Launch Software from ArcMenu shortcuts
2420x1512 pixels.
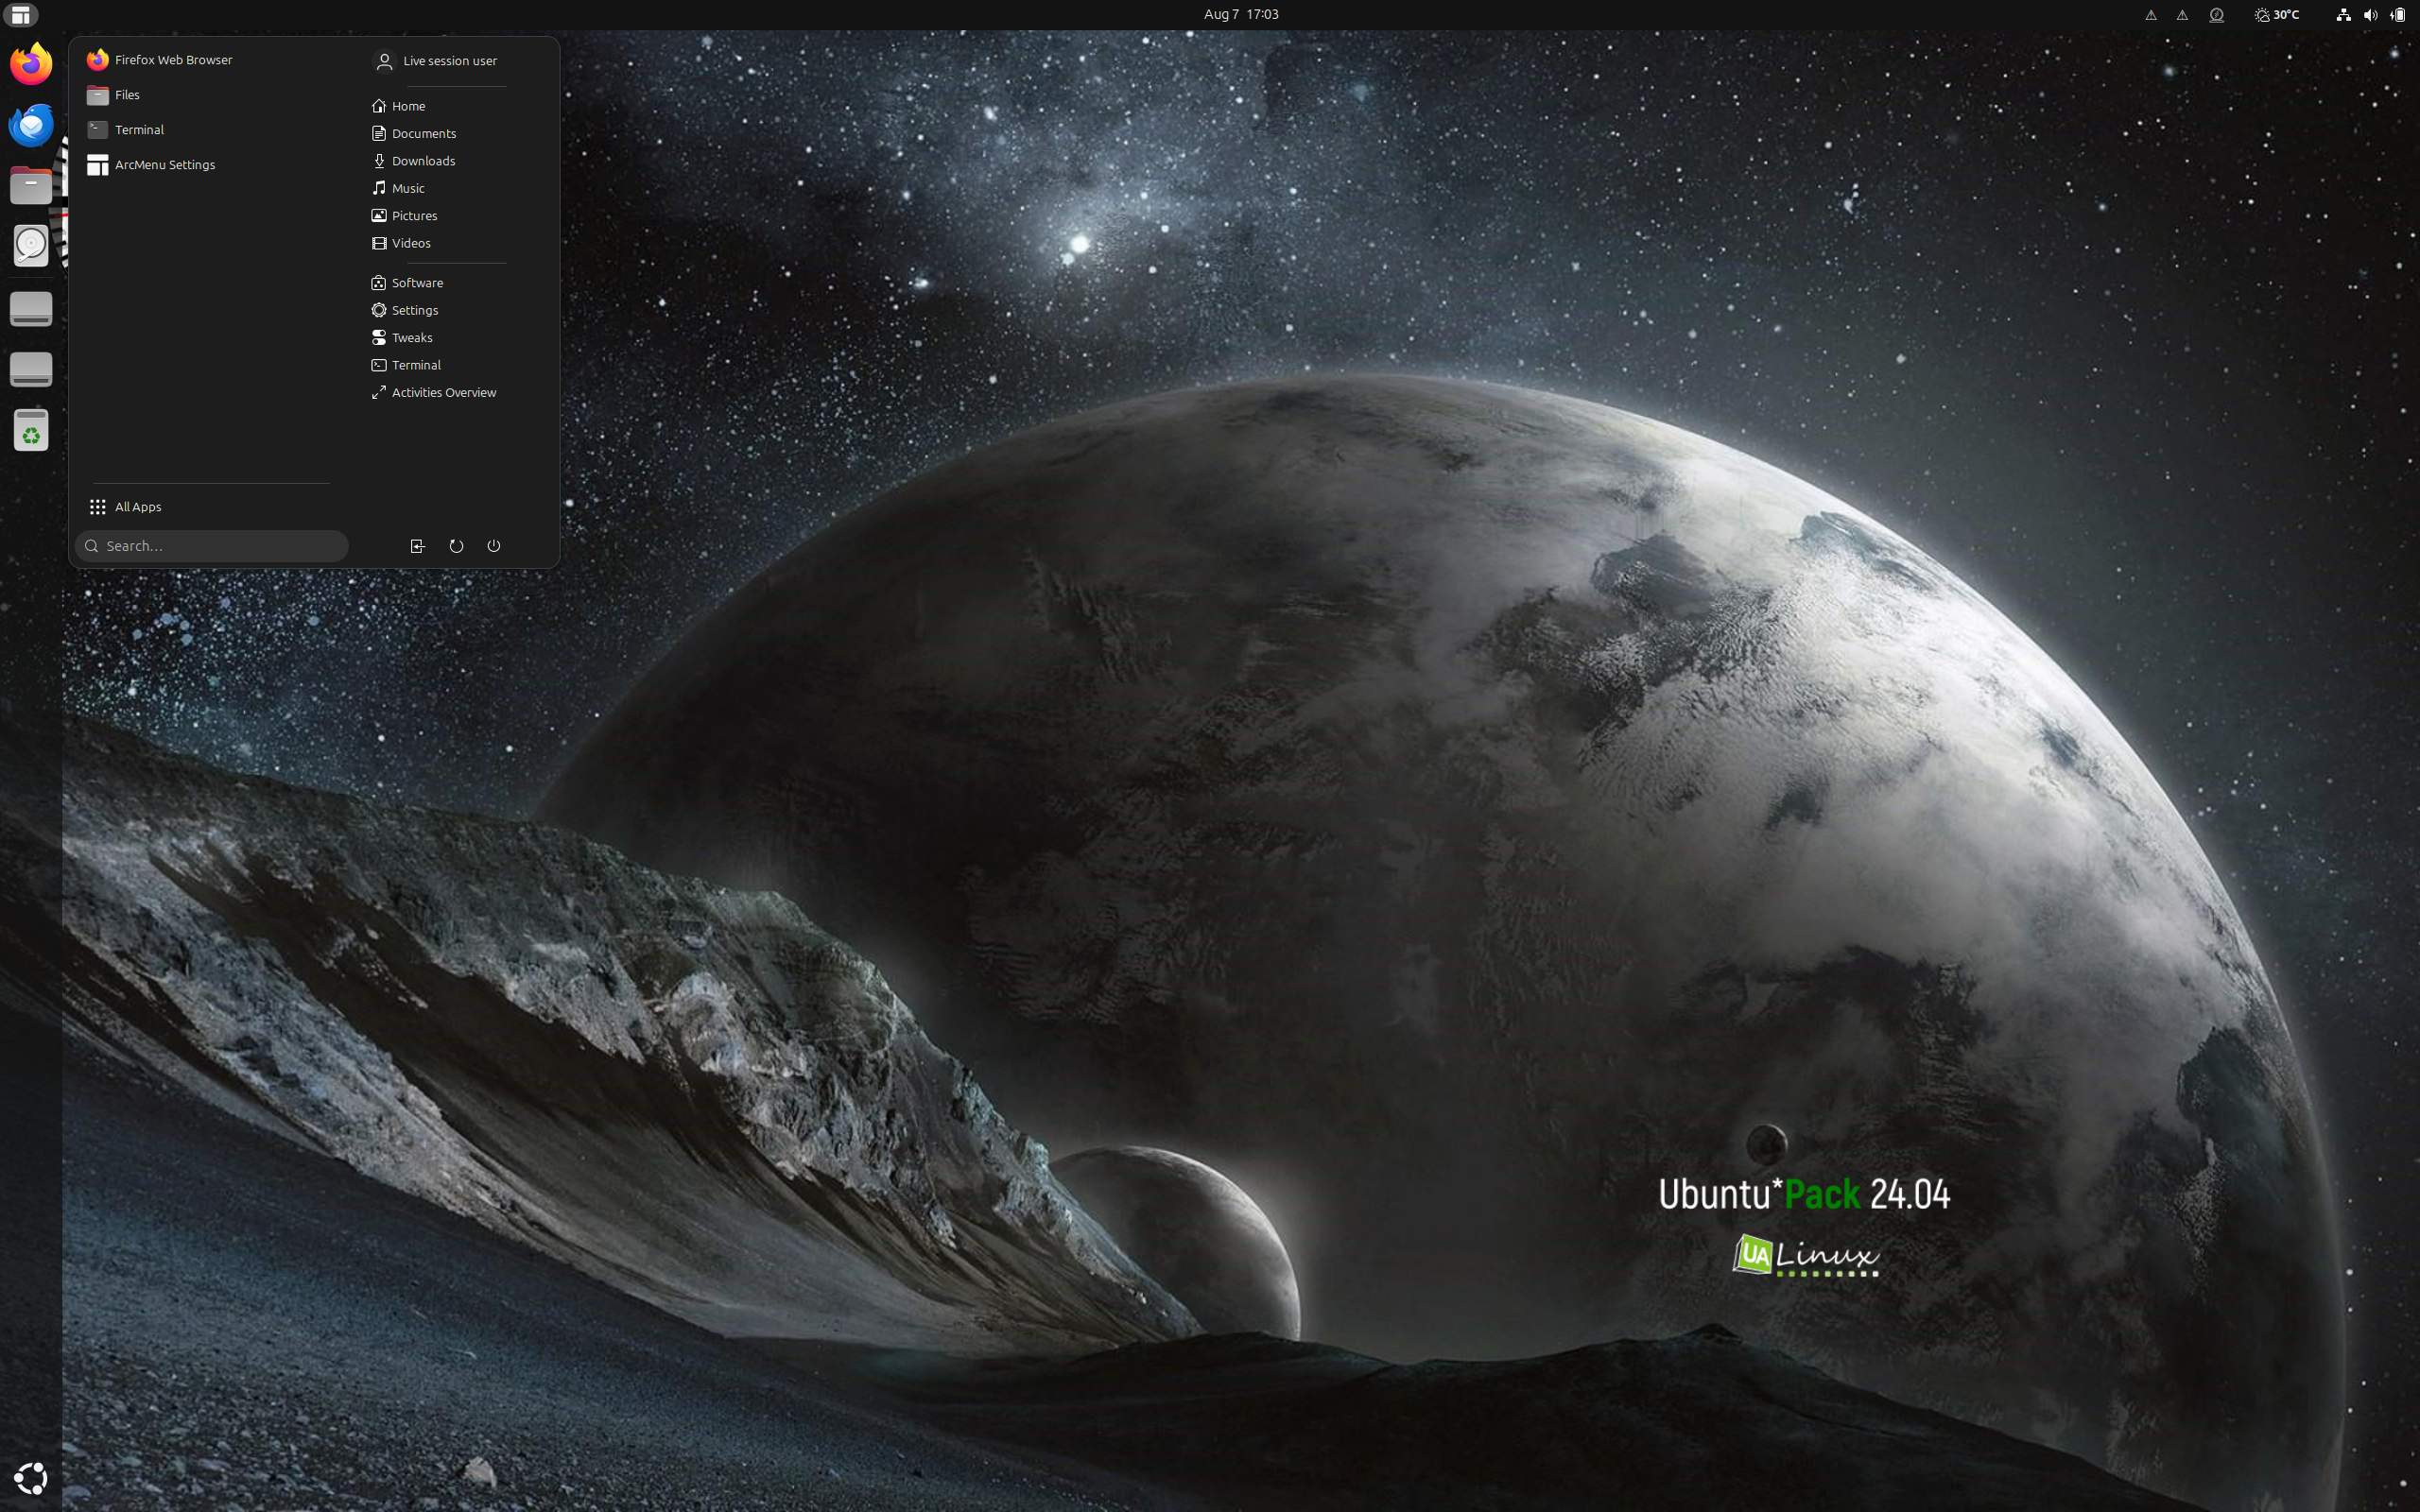pos(455,283)
